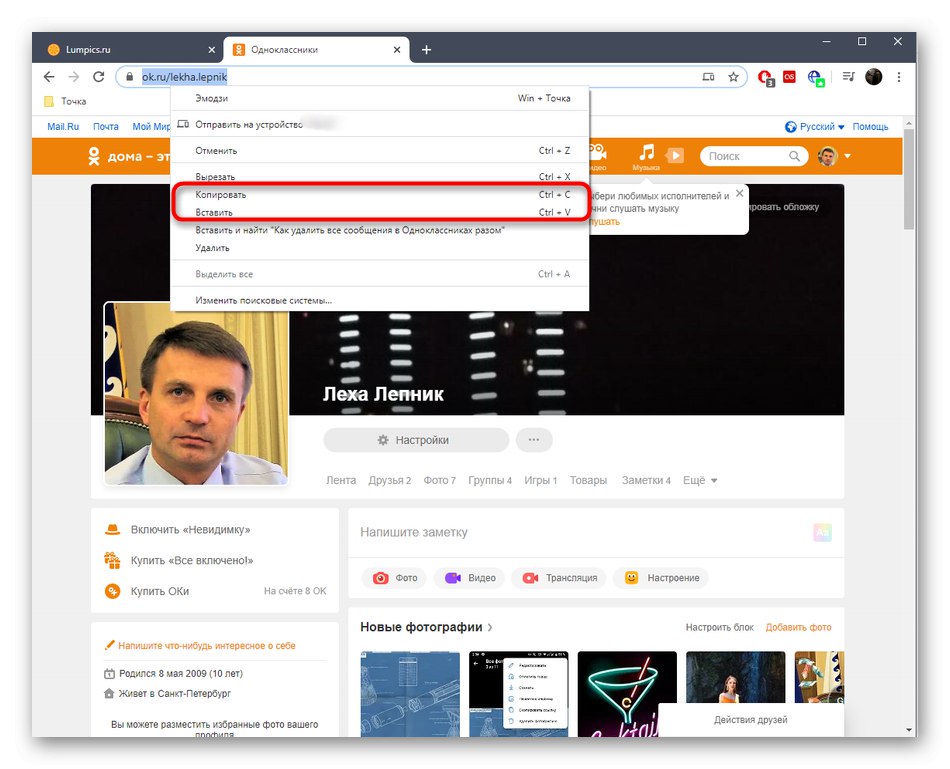Click the search magnifier in the Поиск field

[x=794, y=156]
